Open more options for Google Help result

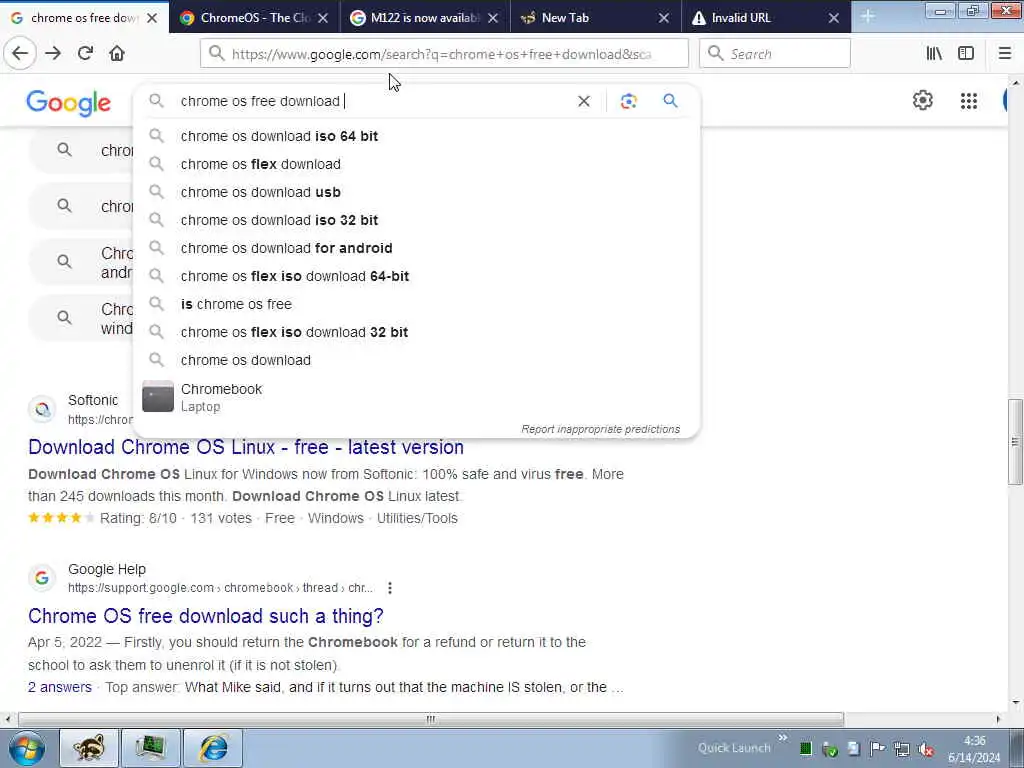click(390, 588)
